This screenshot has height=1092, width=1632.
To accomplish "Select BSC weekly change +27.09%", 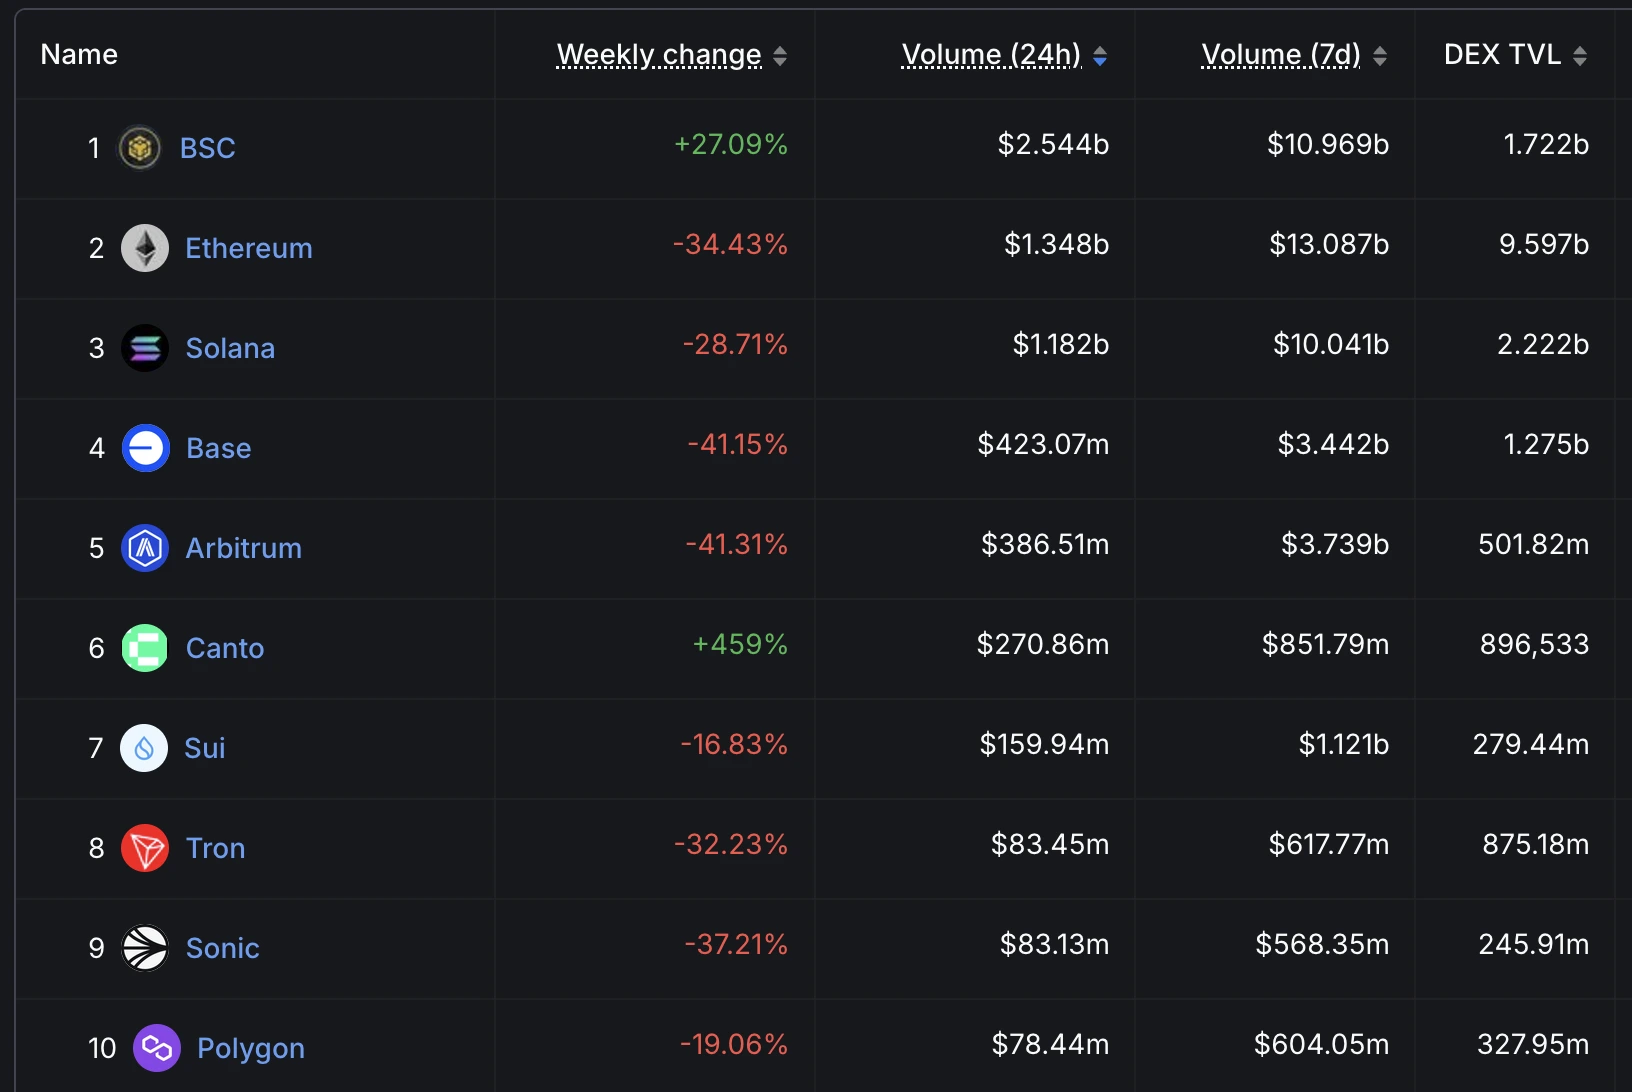I will [x=731, y=144].
